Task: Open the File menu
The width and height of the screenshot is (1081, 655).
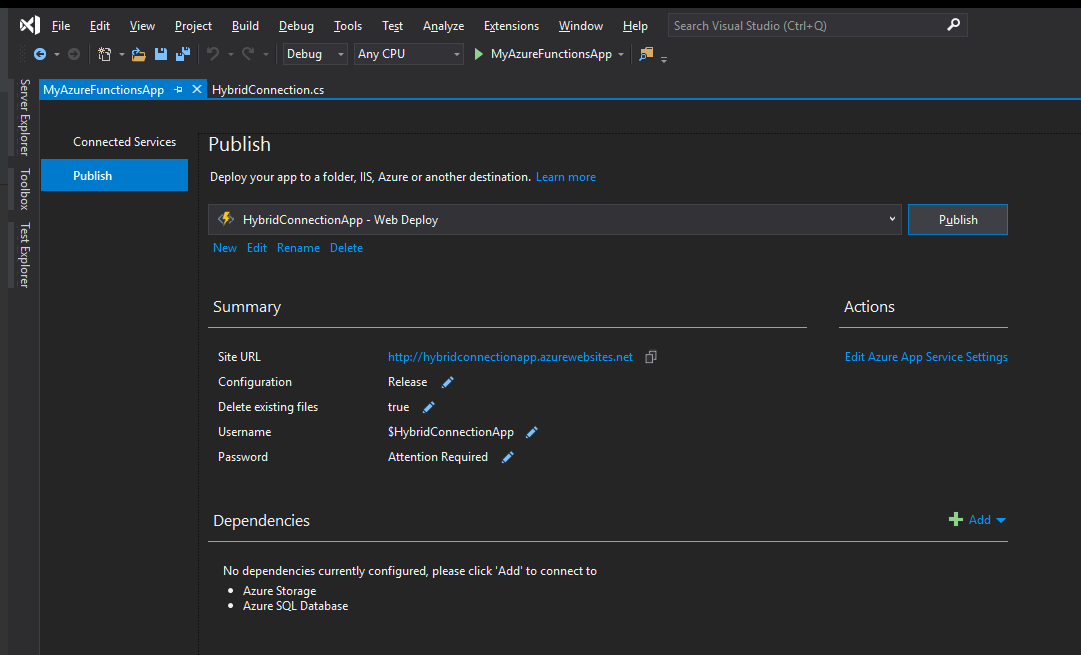Action: point(61,26)
